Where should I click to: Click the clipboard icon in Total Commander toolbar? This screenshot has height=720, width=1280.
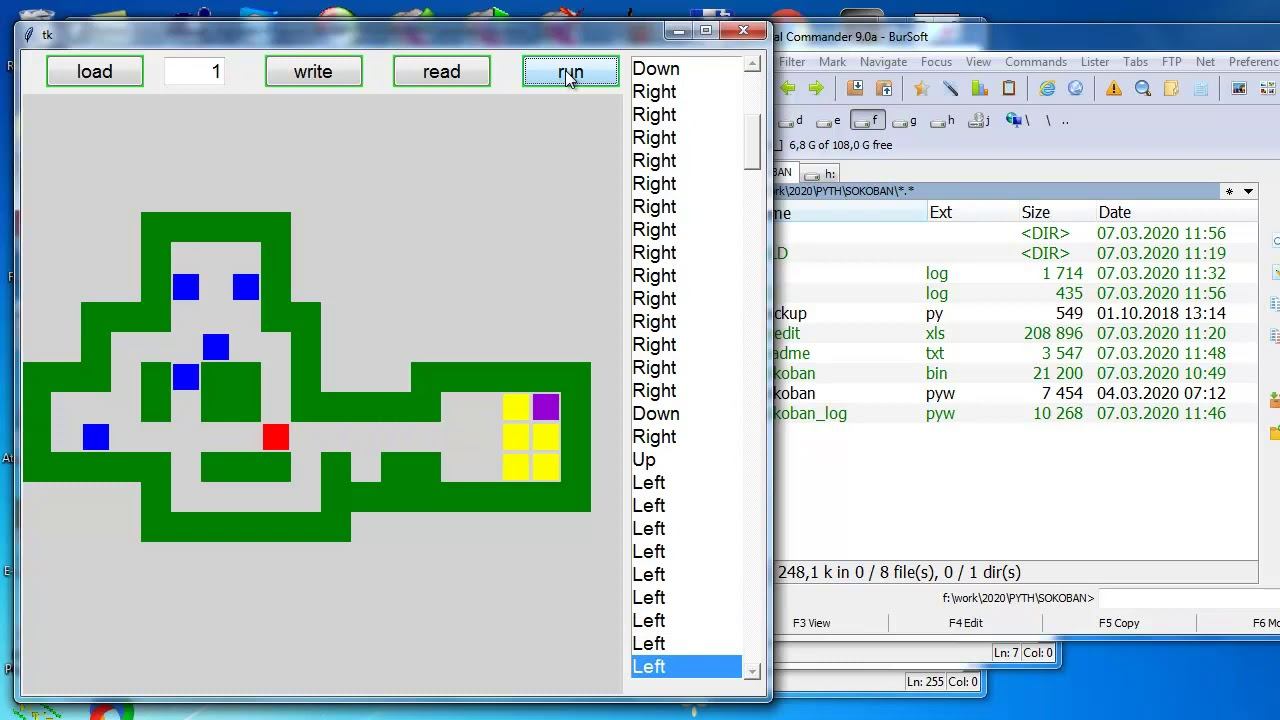click(x=1009, y=88)
